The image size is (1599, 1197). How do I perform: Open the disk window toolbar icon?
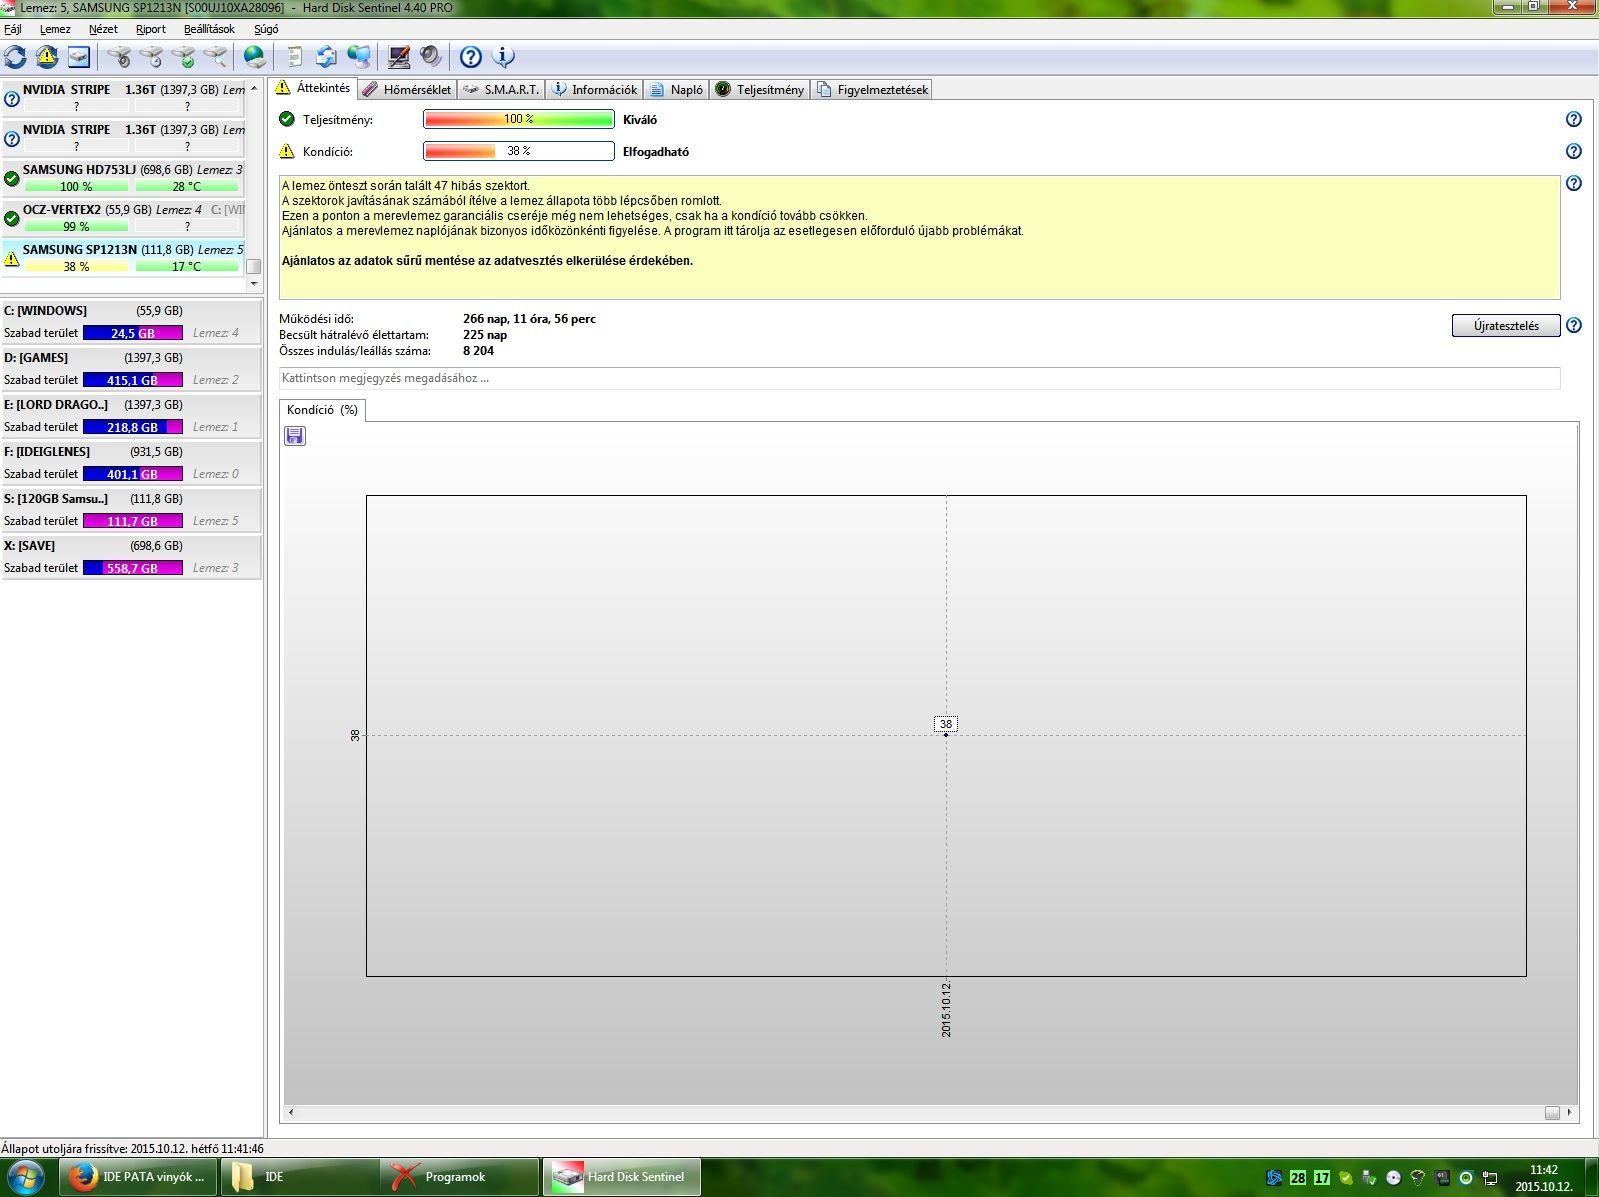point(79,57)
